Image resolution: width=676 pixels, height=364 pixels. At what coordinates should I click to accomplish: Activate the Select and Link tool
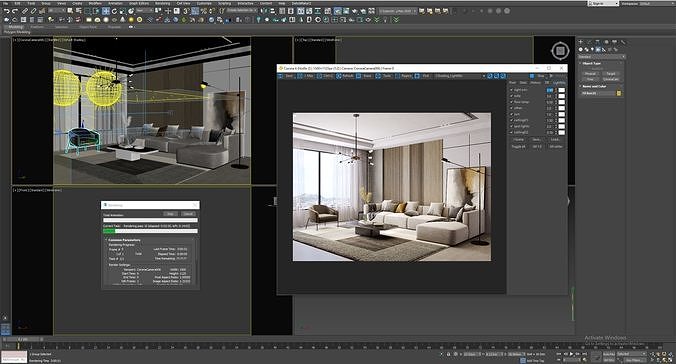25,11
